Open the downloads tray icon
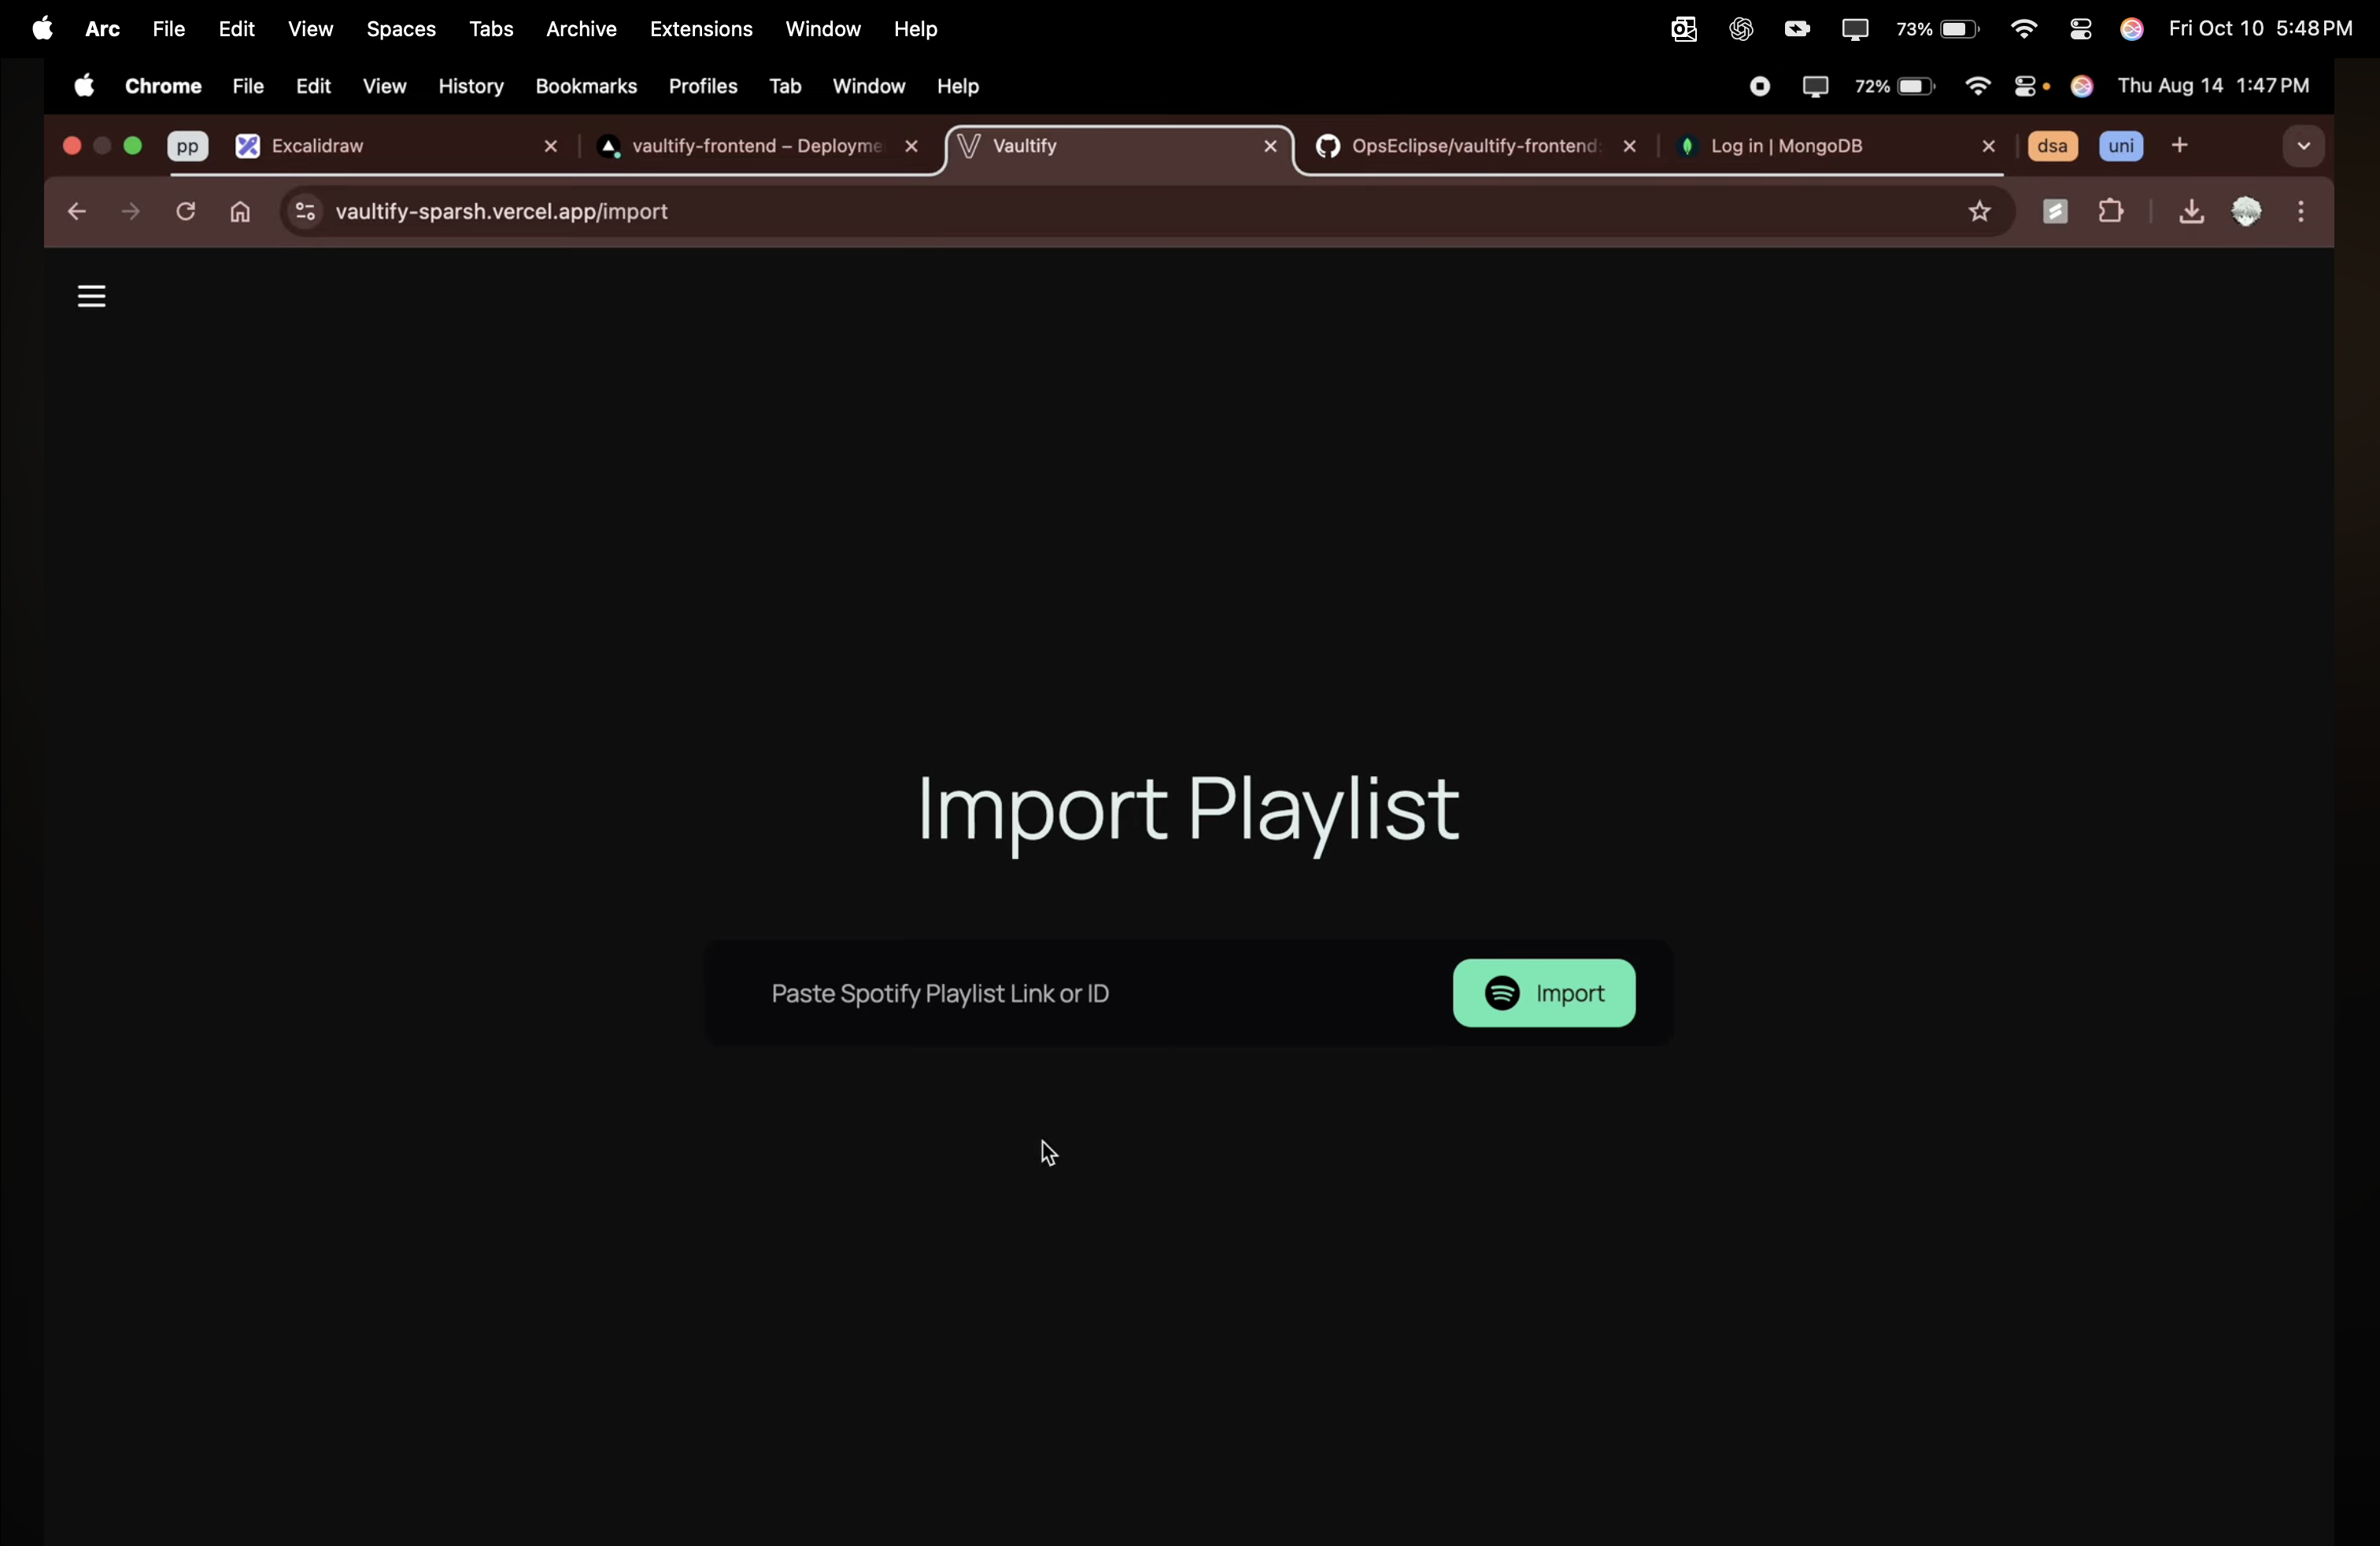Viewport: 2380px width, 1546px height. point(2190,212)
